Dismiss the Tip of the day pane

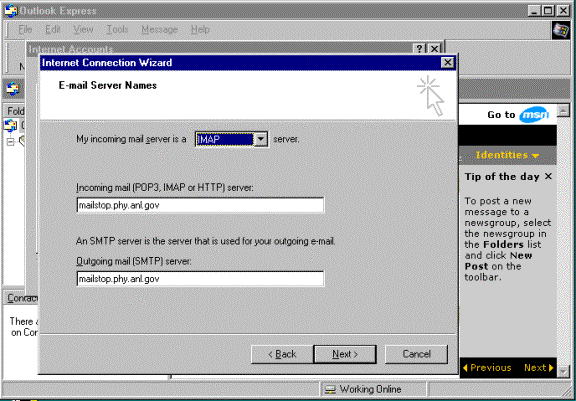tap(548, 177)
